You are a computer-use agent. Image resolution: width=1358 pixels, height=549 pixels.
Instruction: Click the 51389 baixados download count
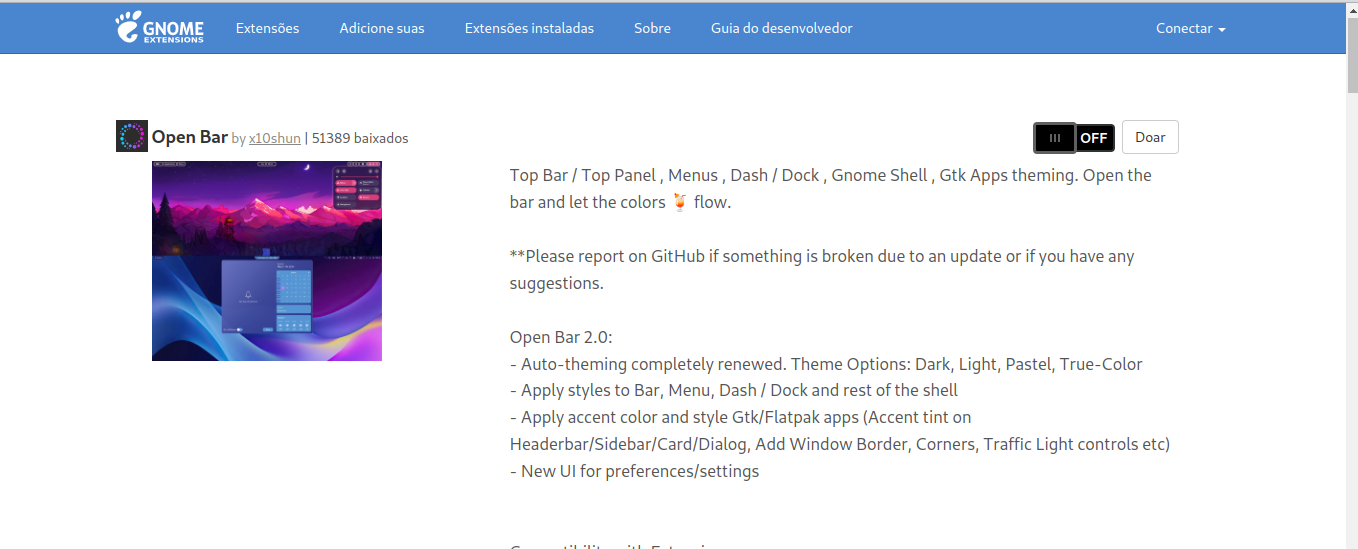(360, 138)
